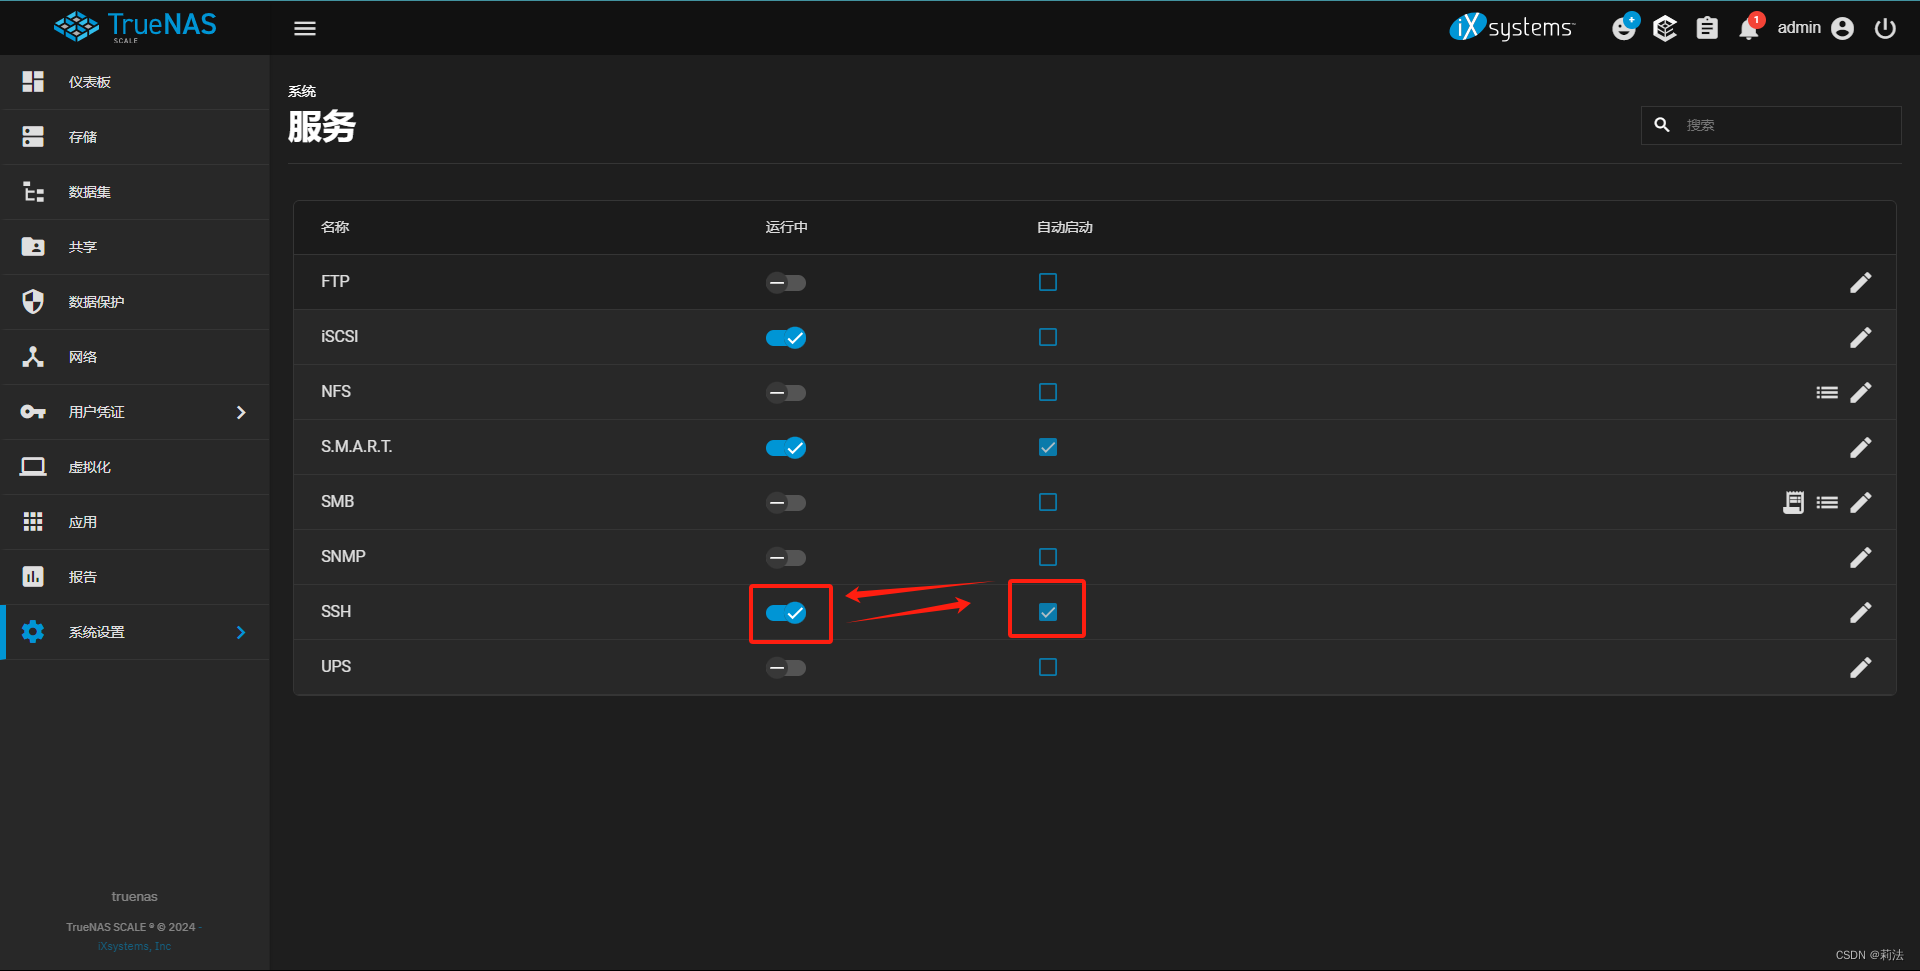The height and width of the screenshot is (971, 1920).
Task: Edit S.M.A.R.T. service with pencil icon
Action: pyautogui.click(x=1860, y=448)
